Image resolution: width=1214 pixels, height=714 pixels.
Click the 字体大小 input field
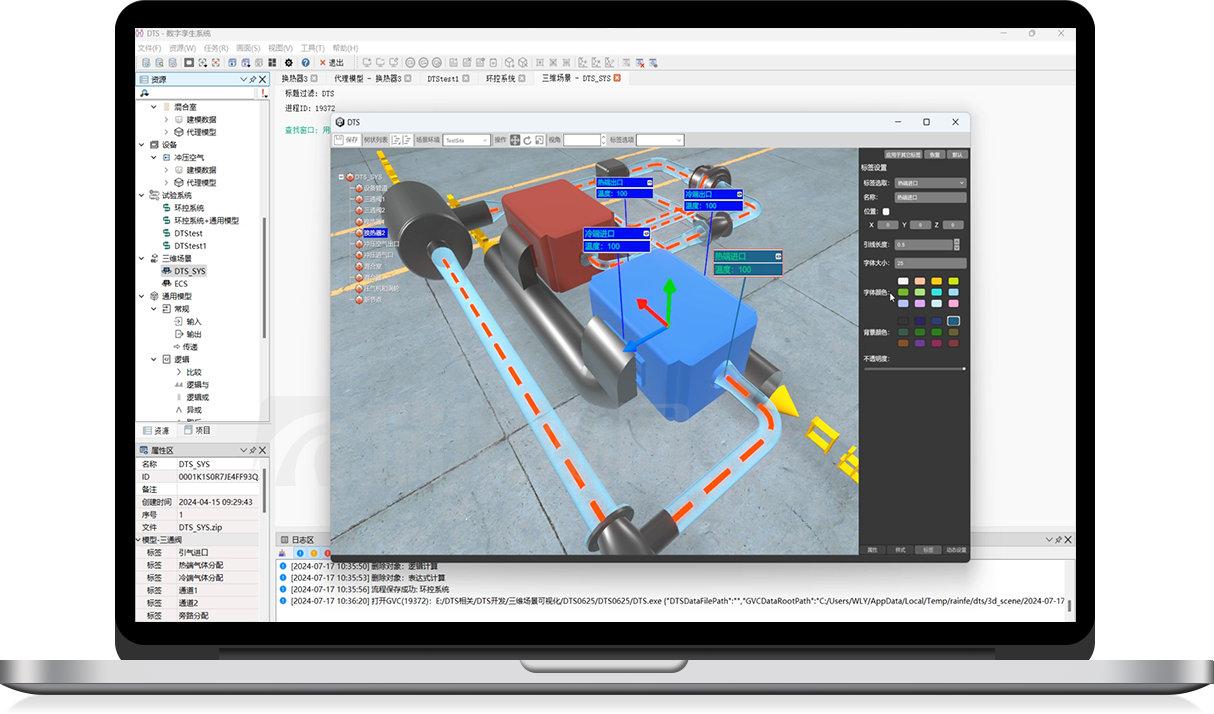(x=930, y=263)
